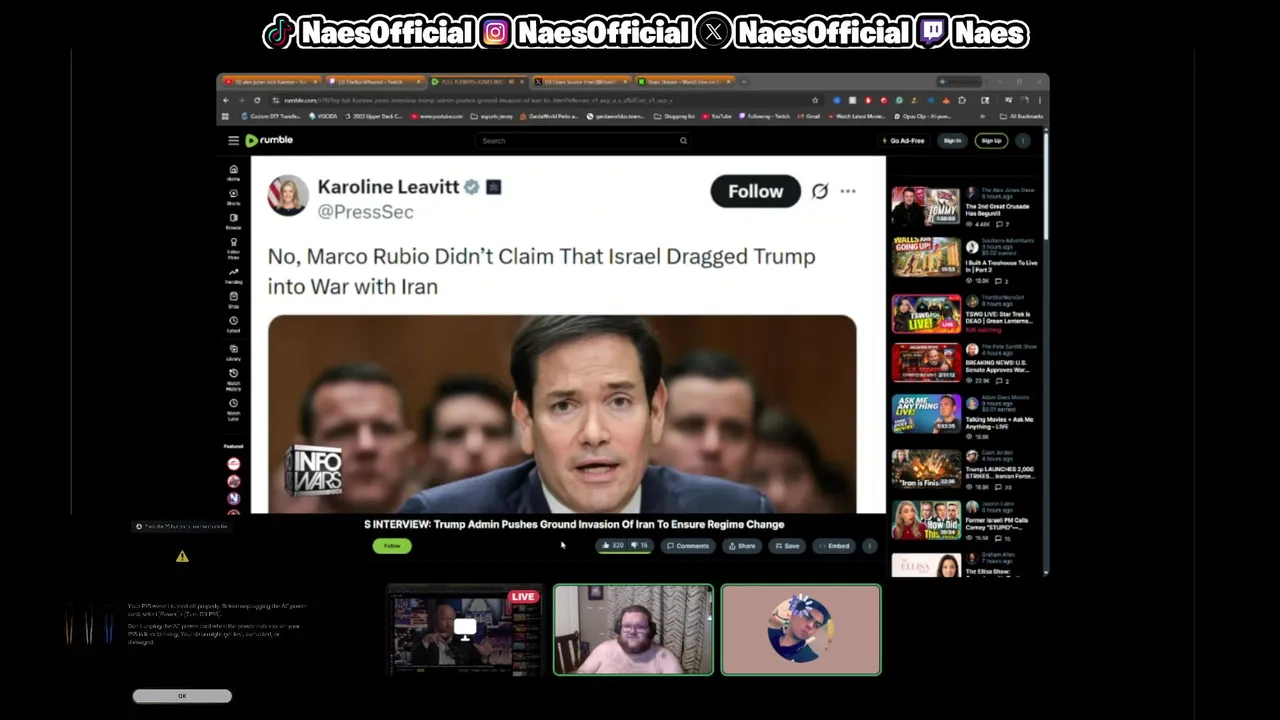Image resolution: width=1280 pixels, height=720 pixels.
Task: Click the Sign In button
Action: coord(952,141)
